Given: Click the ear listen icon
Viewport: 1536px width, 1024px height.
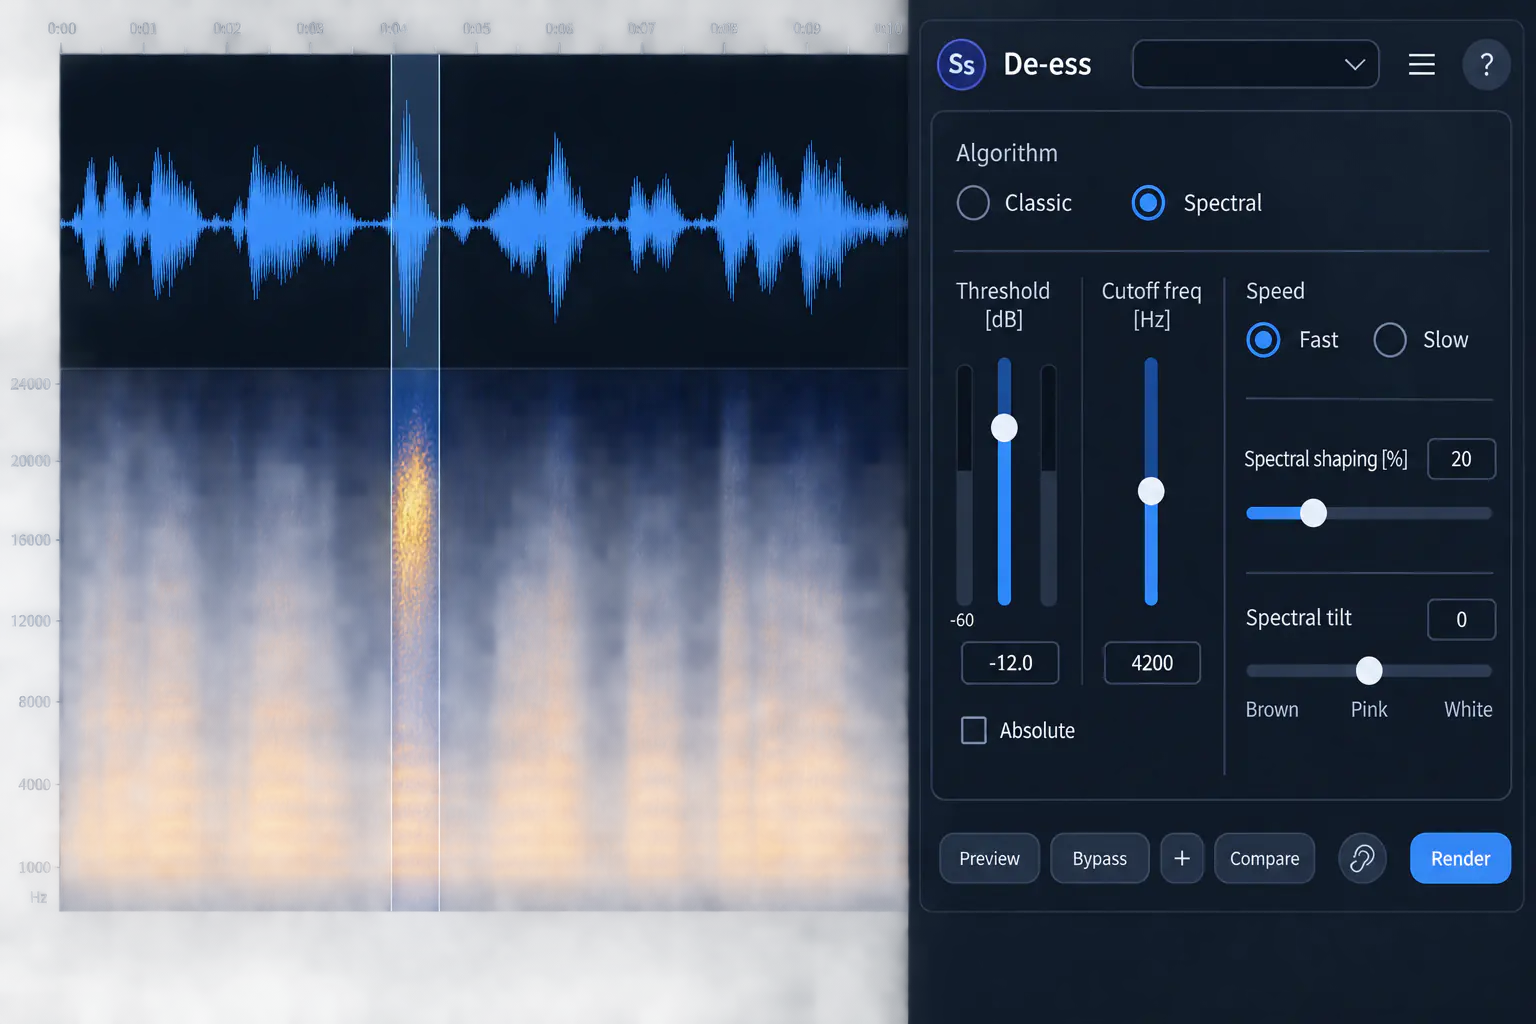Looking at the screenshot, I should pos(1362,858).
